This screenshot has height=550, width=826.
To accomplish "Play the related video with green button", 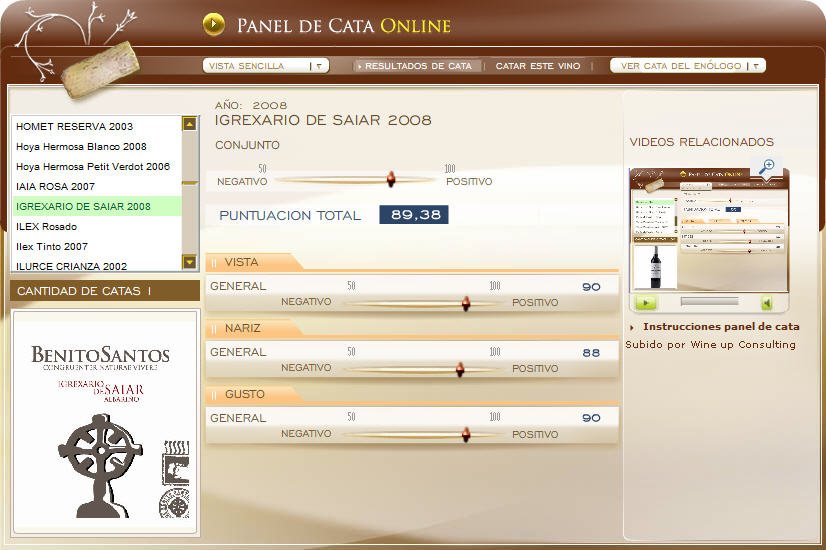I will click(645, 303).
